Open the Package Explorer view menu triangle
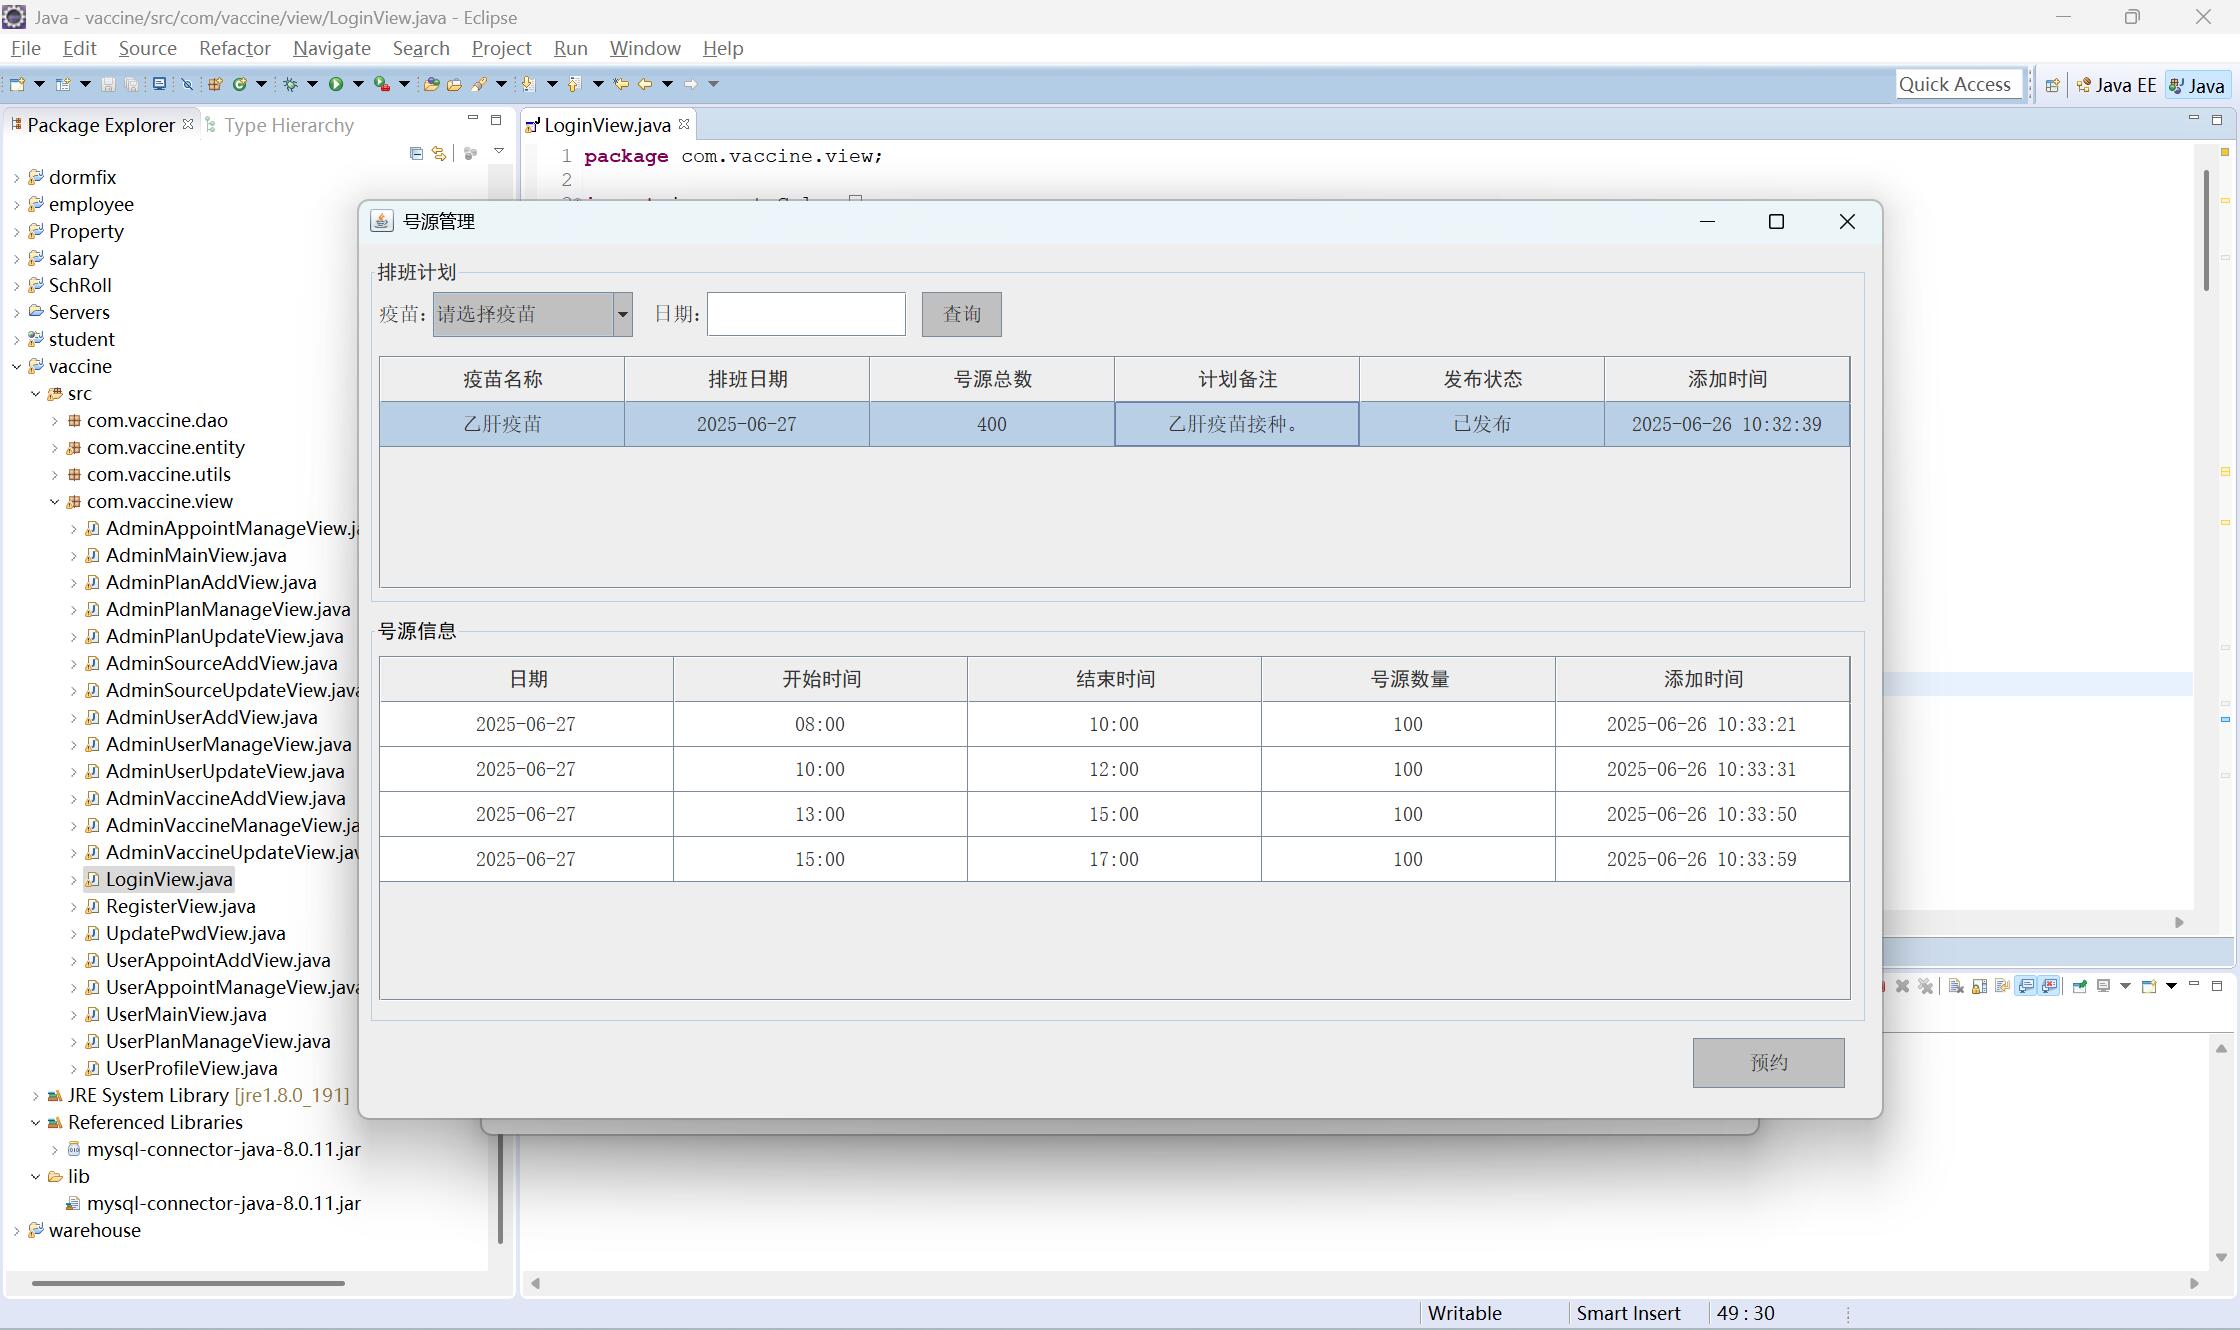The height and width of the screenshot is (1330, 2240). pyautogui.click(x=499, y=152)
